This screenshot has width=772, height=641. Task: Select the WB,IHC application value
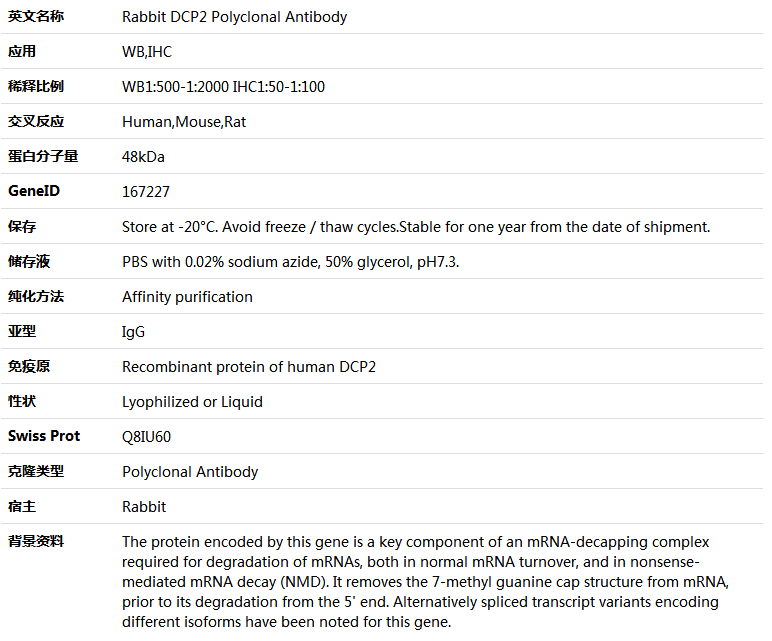coord(147,52)
